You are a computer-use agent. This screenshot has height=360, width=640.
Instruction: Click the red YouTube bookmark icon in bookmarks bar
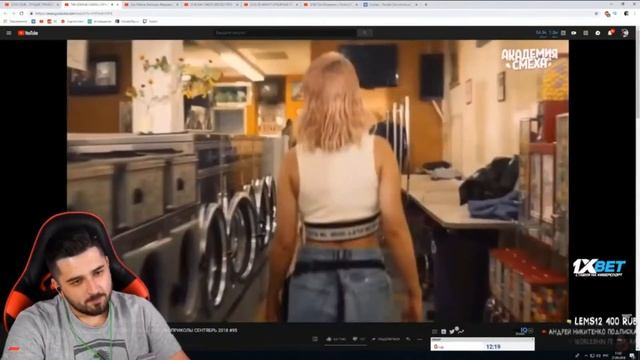coord(41,21)
